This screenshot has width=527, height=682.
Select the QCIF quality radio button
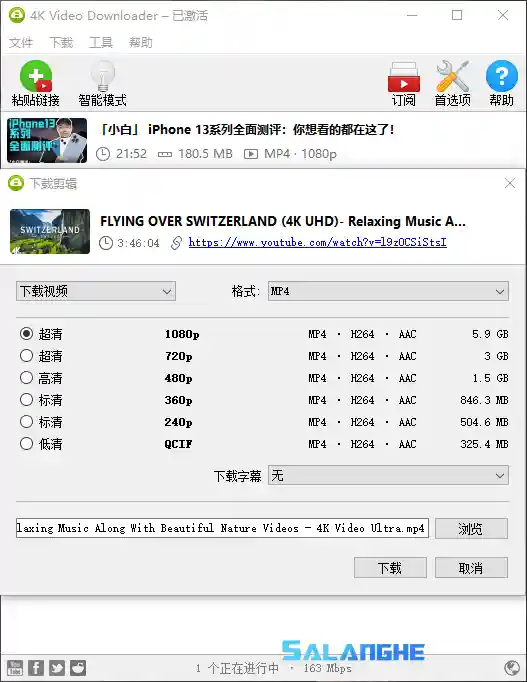pos(27,444)
